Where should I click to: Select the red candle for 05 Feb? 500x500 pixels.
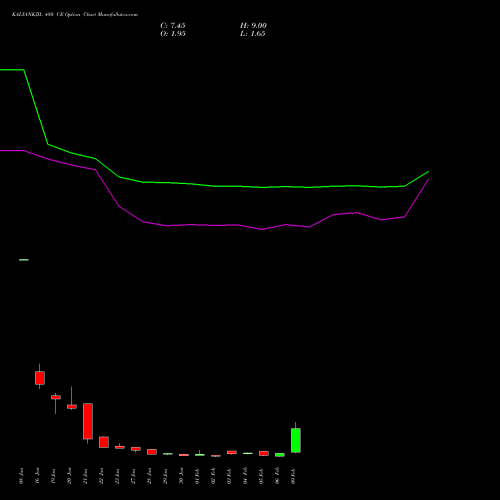point(264,453)
